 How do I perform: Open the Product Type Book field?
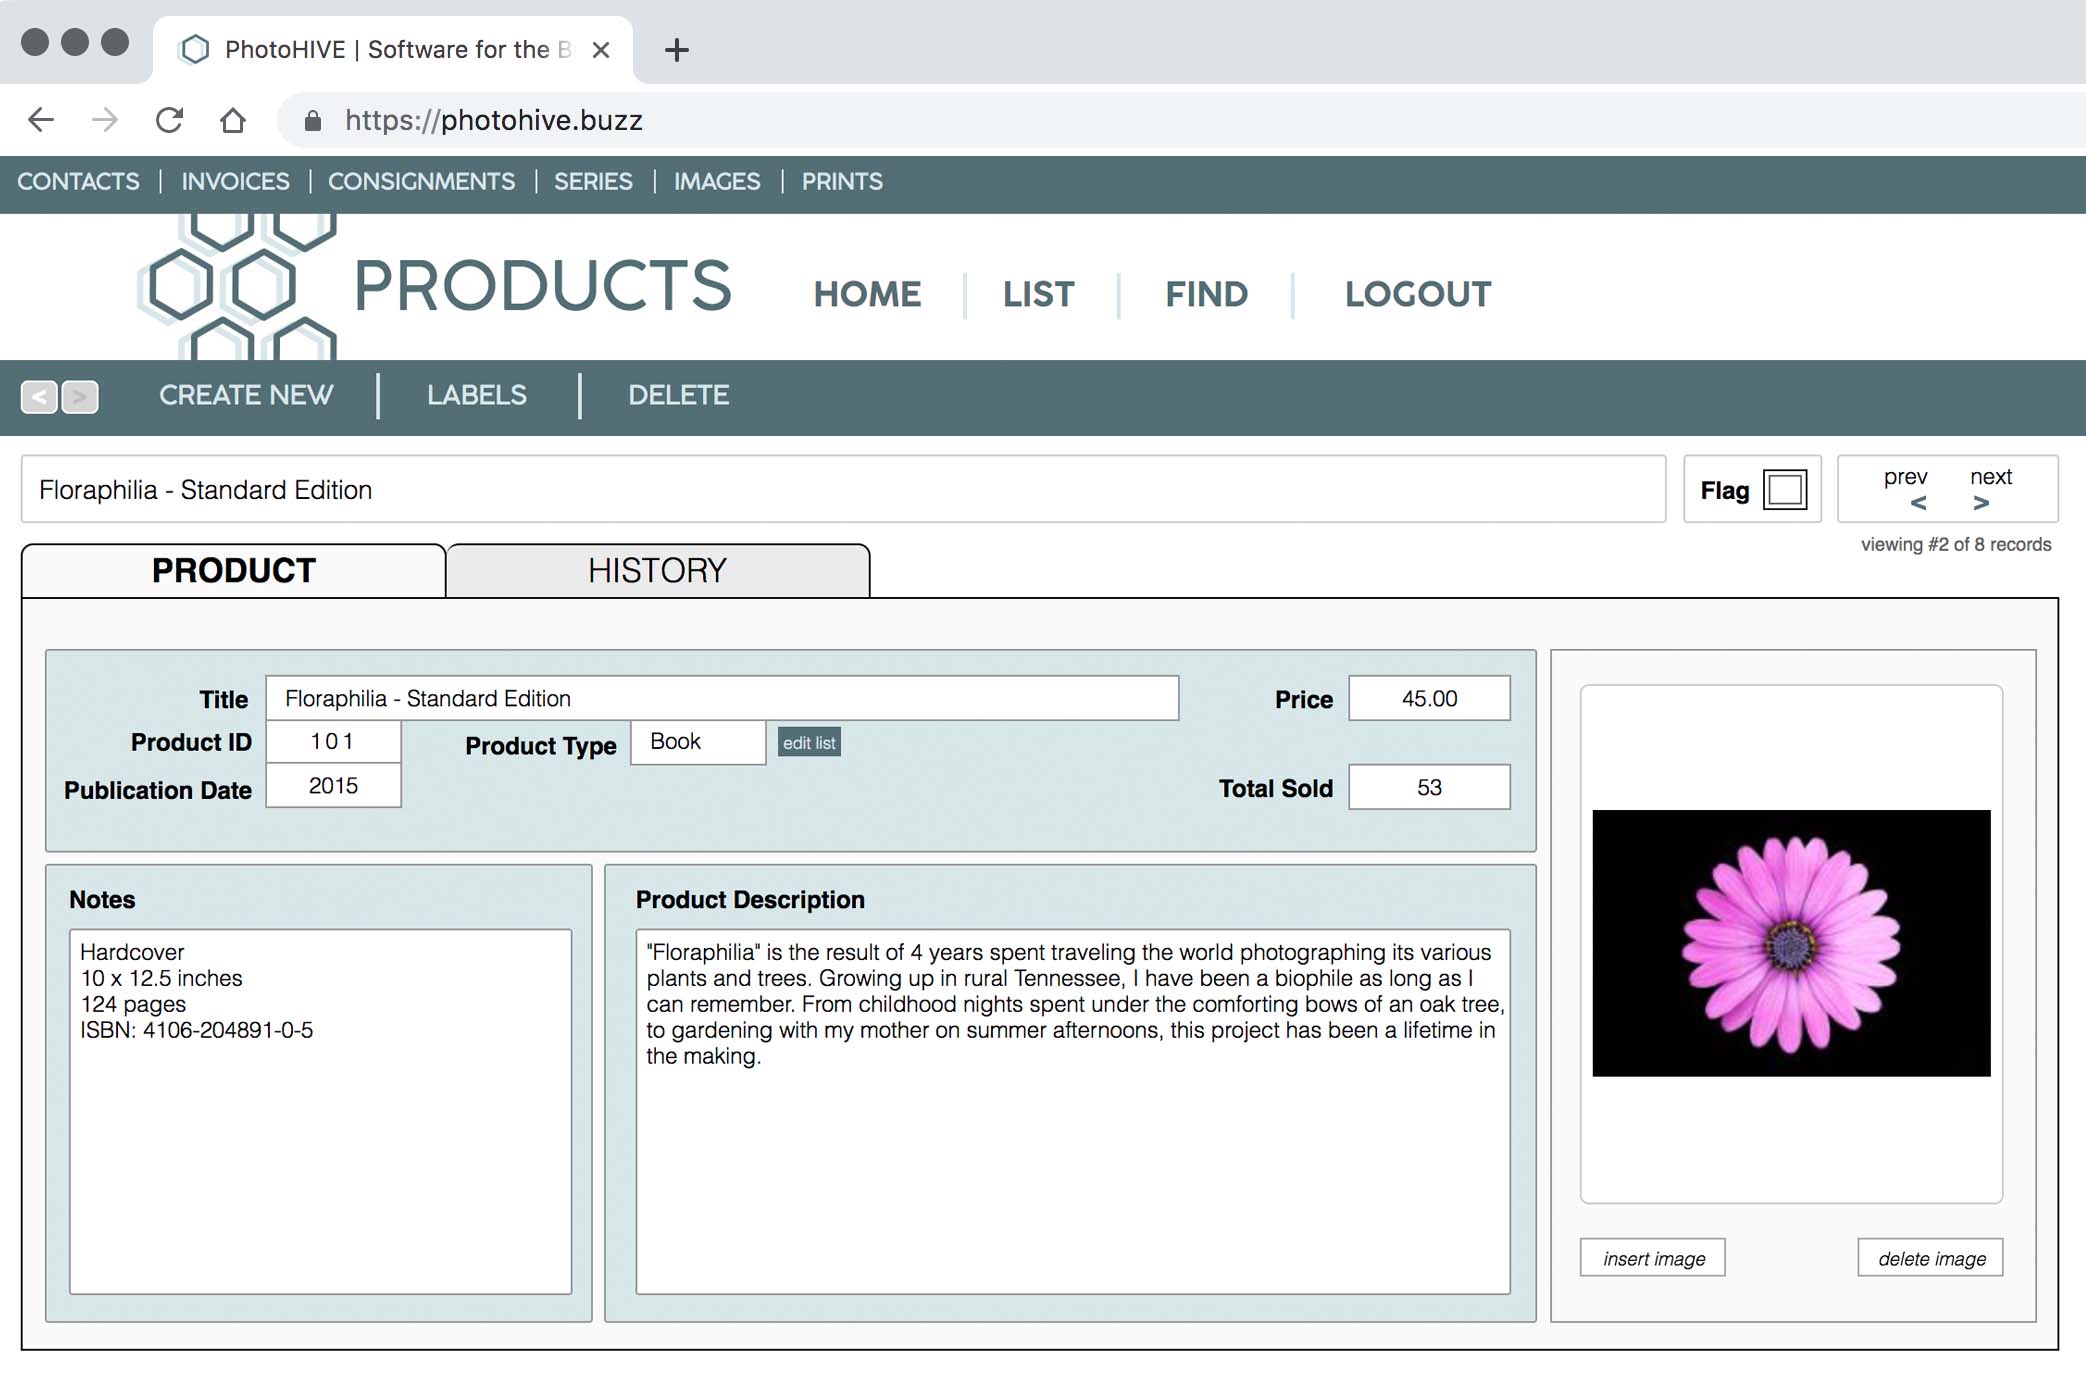pyautogui.click(x=698, y=742)
